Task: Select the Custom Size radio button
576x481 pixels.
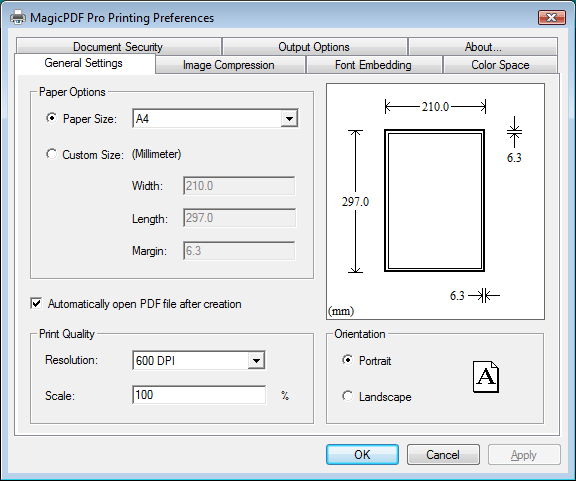Action: (x=51, y=154)
